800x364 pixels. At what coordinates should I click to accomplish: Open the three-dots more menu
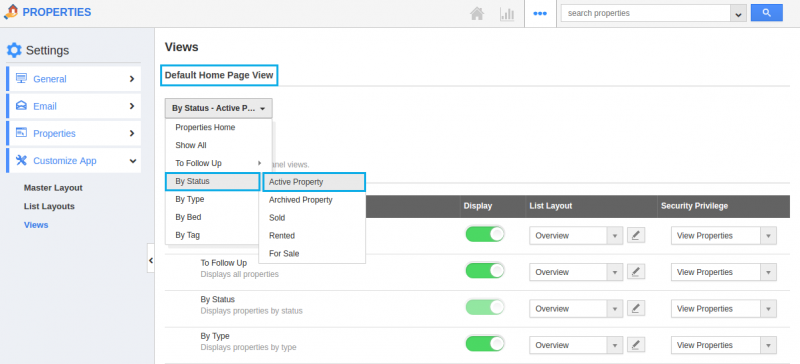[540, 14]
